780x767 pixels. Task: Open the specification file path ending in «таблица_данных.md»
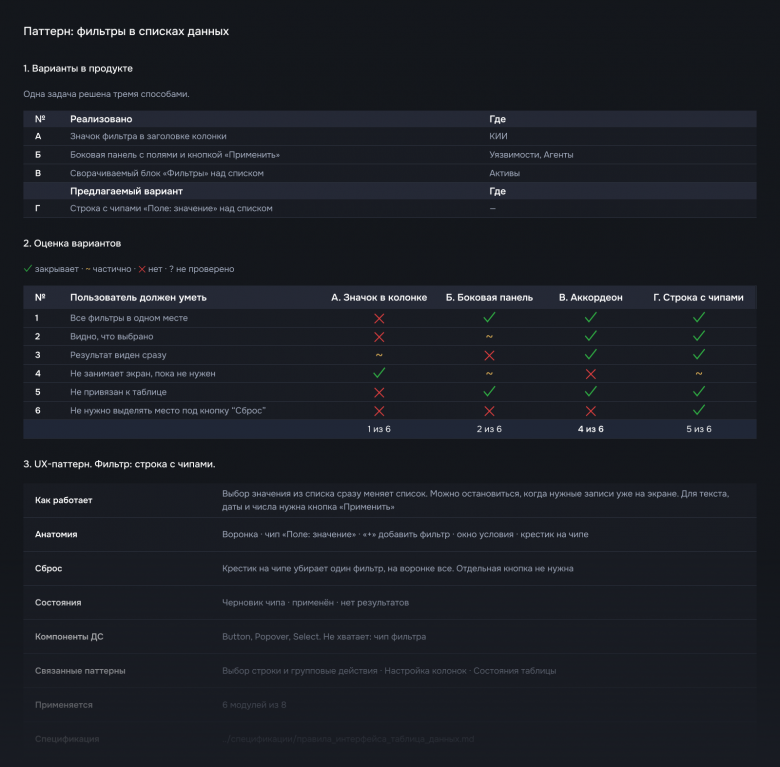(x=348, y=739)
